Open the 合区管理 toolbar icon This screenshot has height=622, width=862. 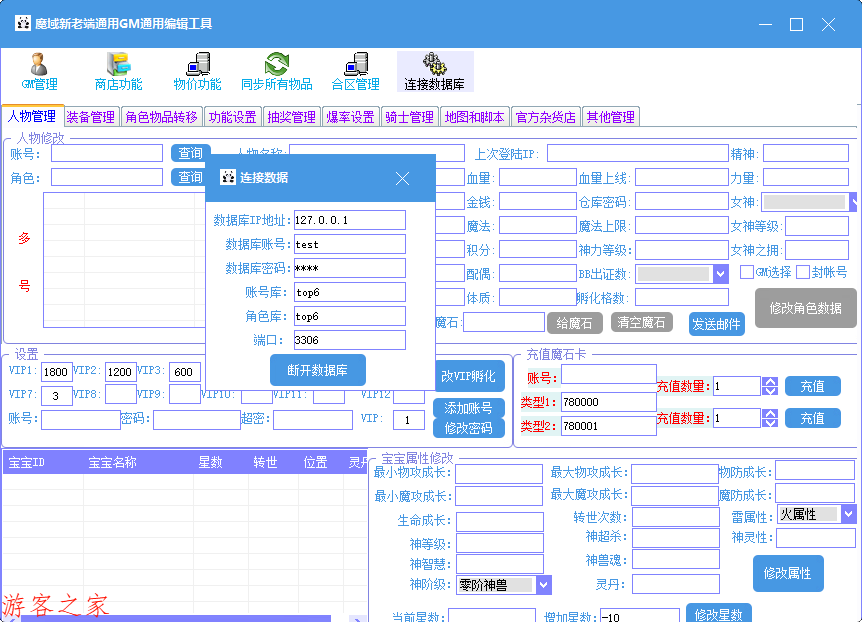click(356, 71)
